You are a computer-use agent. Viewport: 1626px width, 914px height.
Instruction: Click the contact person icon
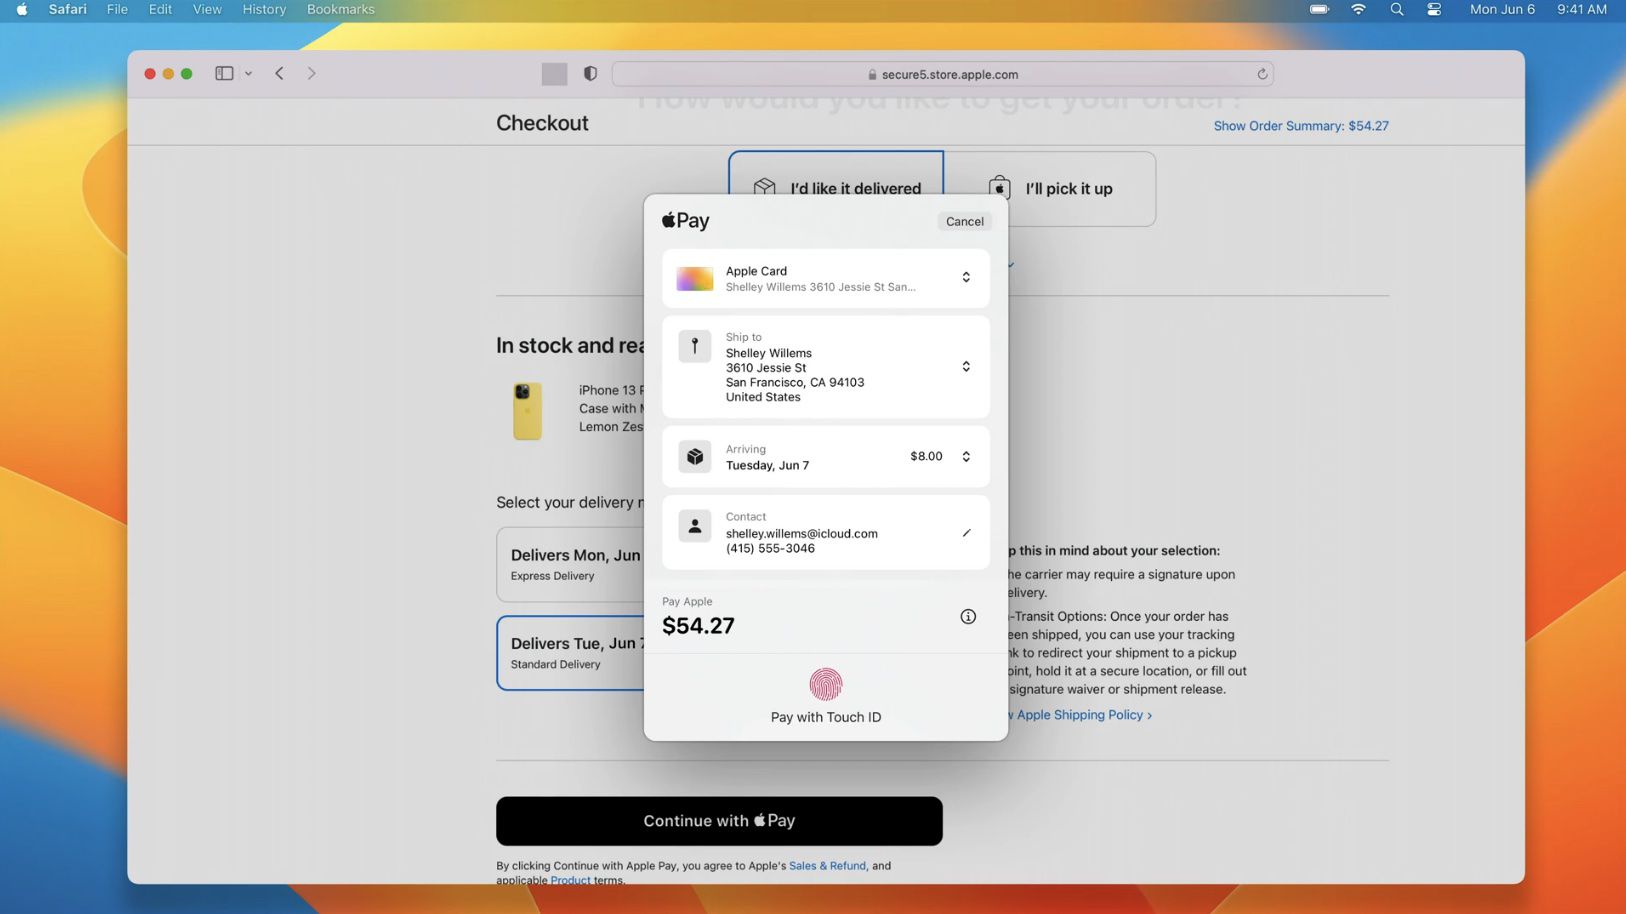point(695,526)
